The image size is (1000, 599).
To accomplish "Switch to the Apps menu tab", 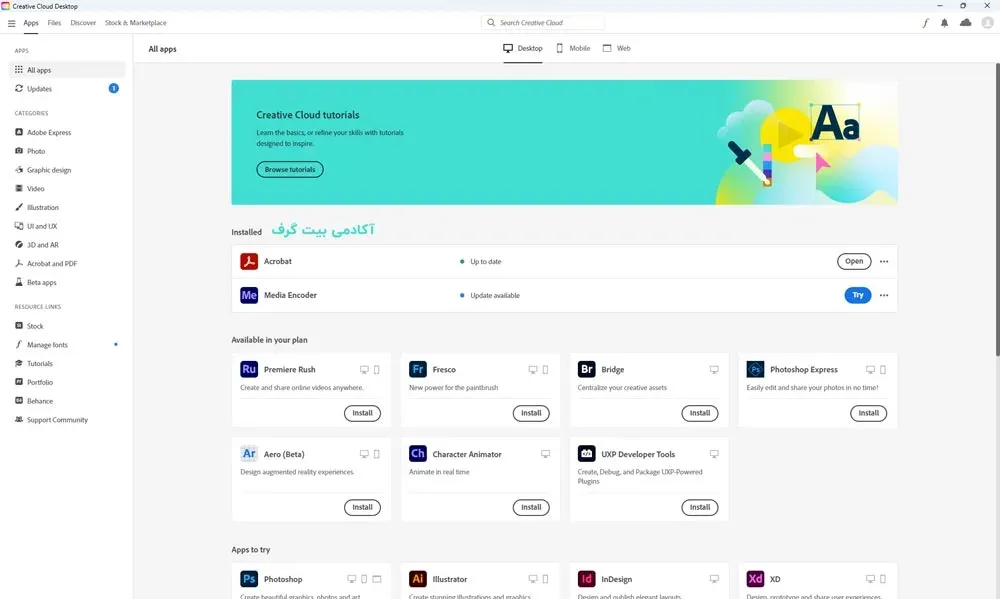I will [x=31, y=23].
